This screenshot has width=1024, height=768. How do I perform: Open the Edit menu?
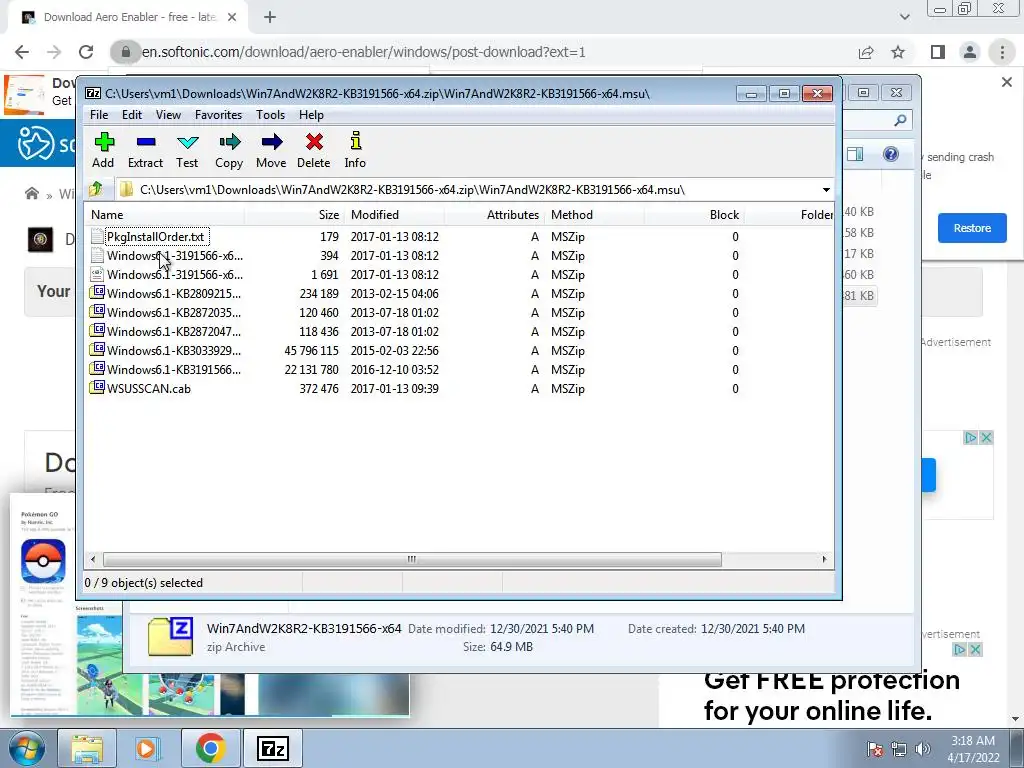[x=132, y=115]
